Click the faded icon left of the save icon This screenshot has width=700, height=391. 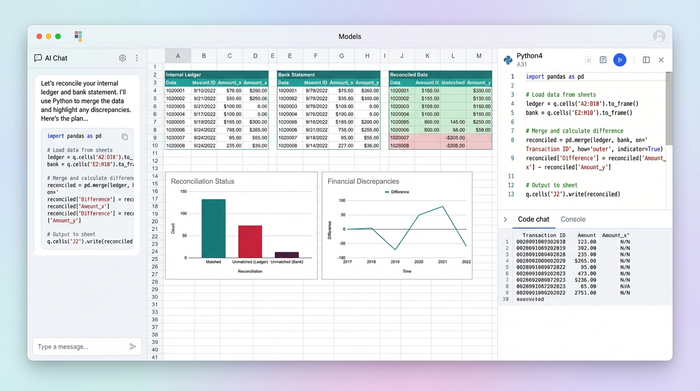pos(588,60)
